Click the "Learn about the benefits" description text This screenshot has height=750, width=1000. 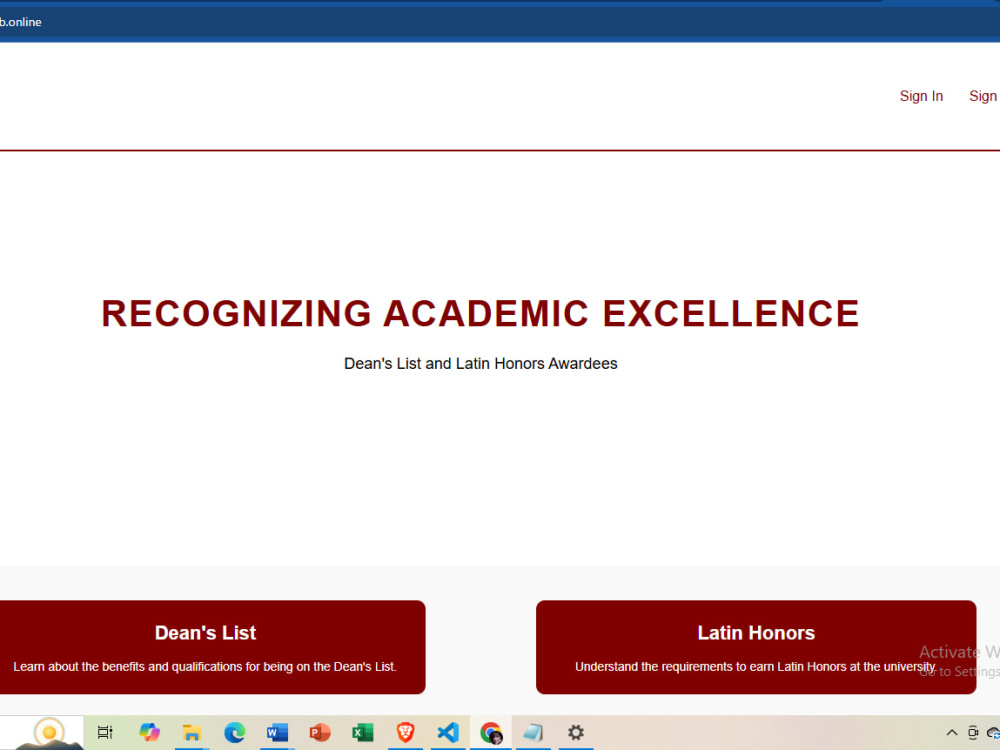(x=205, y=666)
